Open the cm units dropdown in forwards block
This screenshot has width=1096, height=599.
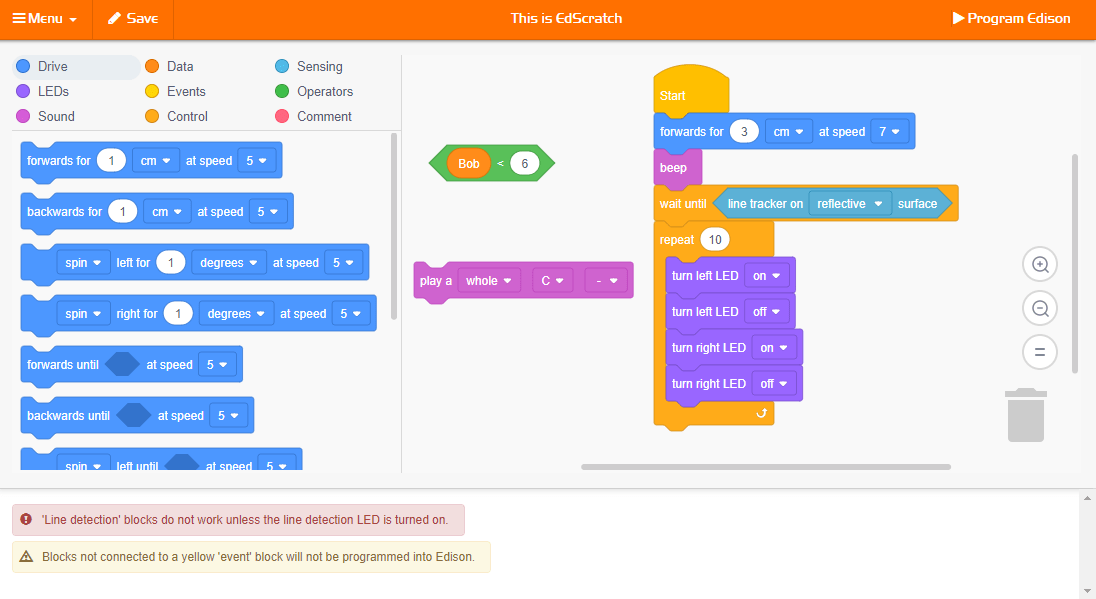788,131
